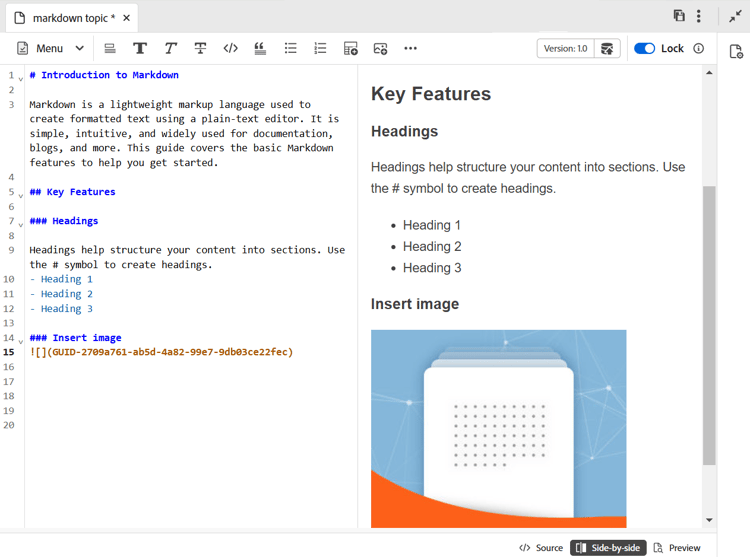This screenshot has width=750, height=557.
Task: Apply bold formatting
Action: [140, 48]
